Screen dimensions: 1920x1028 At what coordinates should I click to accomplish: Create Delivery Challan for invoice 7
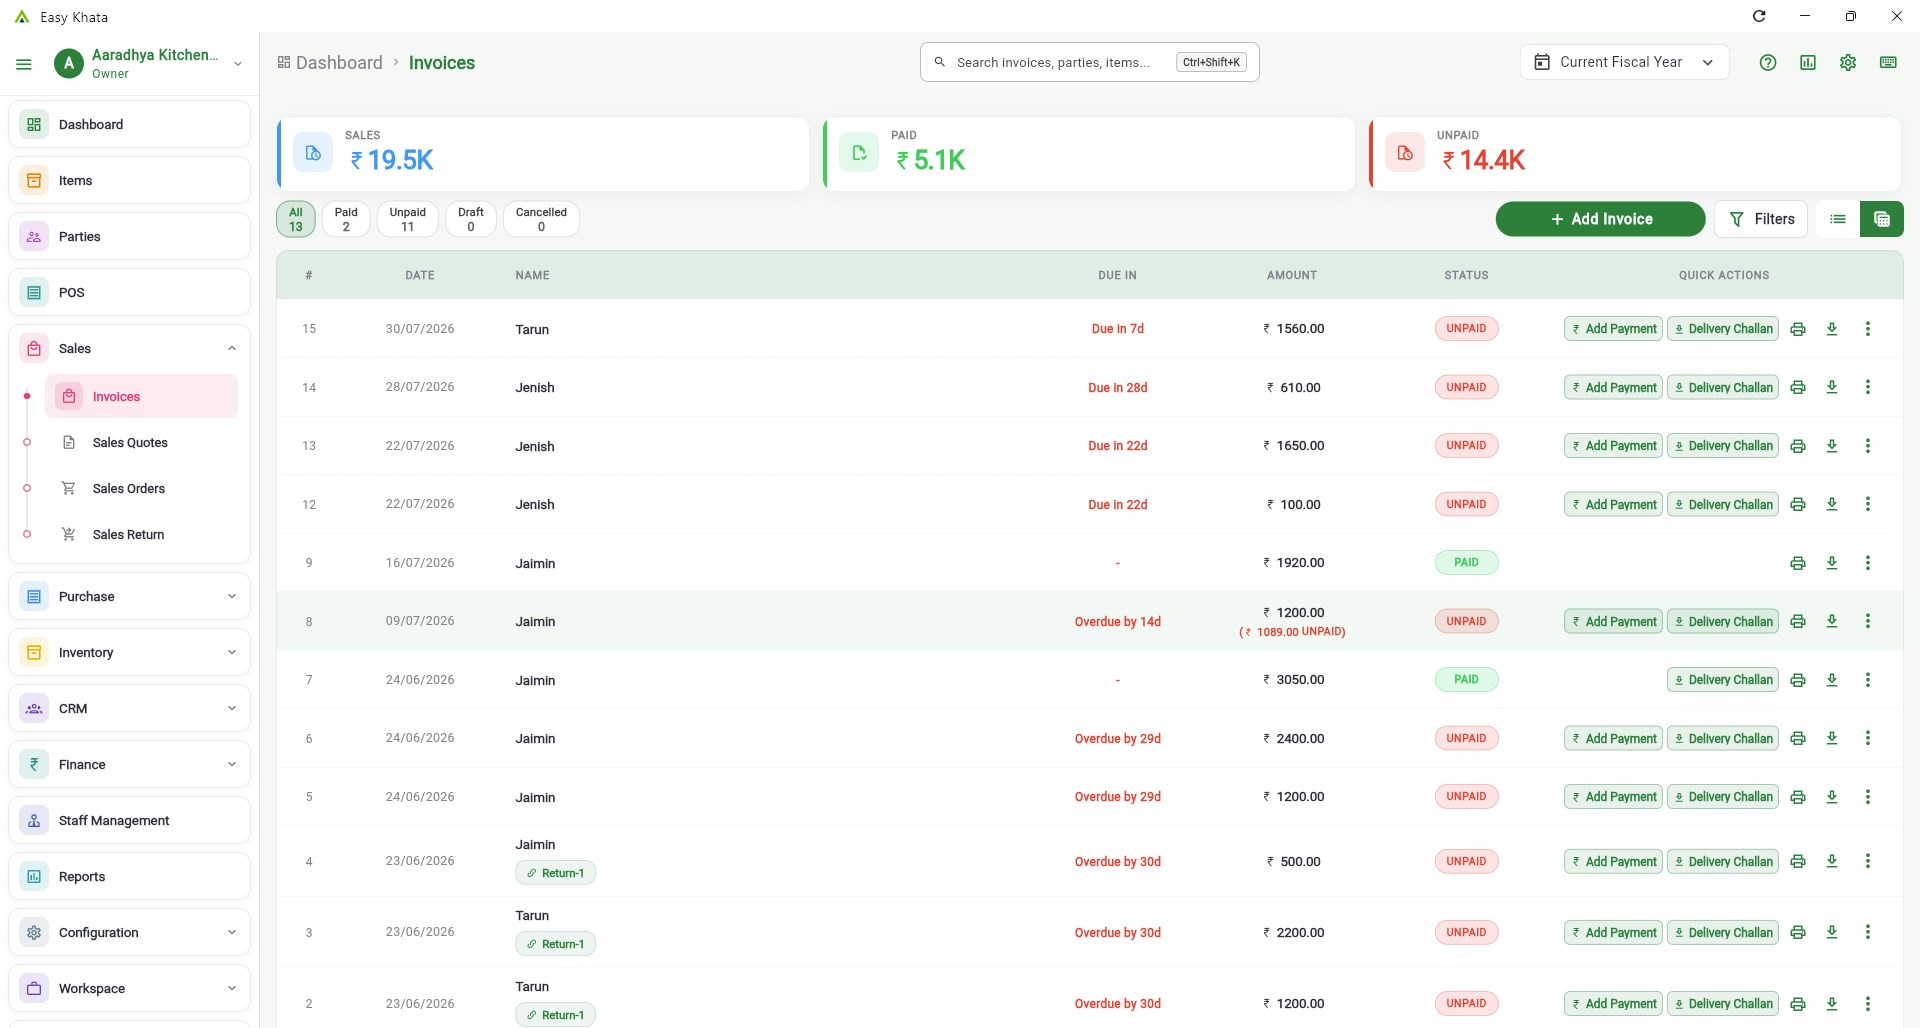[x=1723, y=680]
